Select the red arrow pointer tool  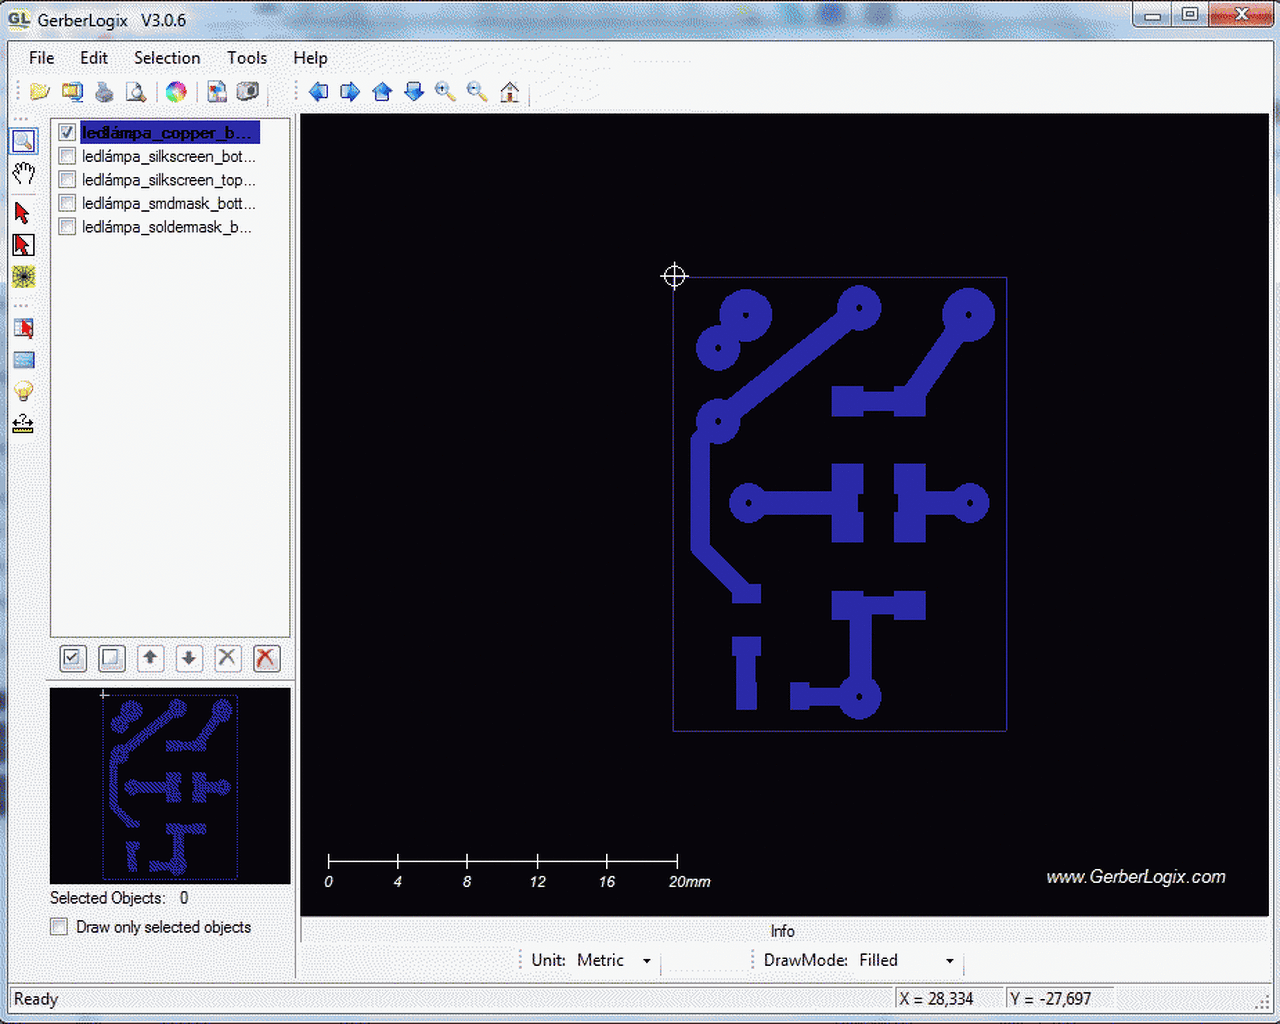click(23, 212)
